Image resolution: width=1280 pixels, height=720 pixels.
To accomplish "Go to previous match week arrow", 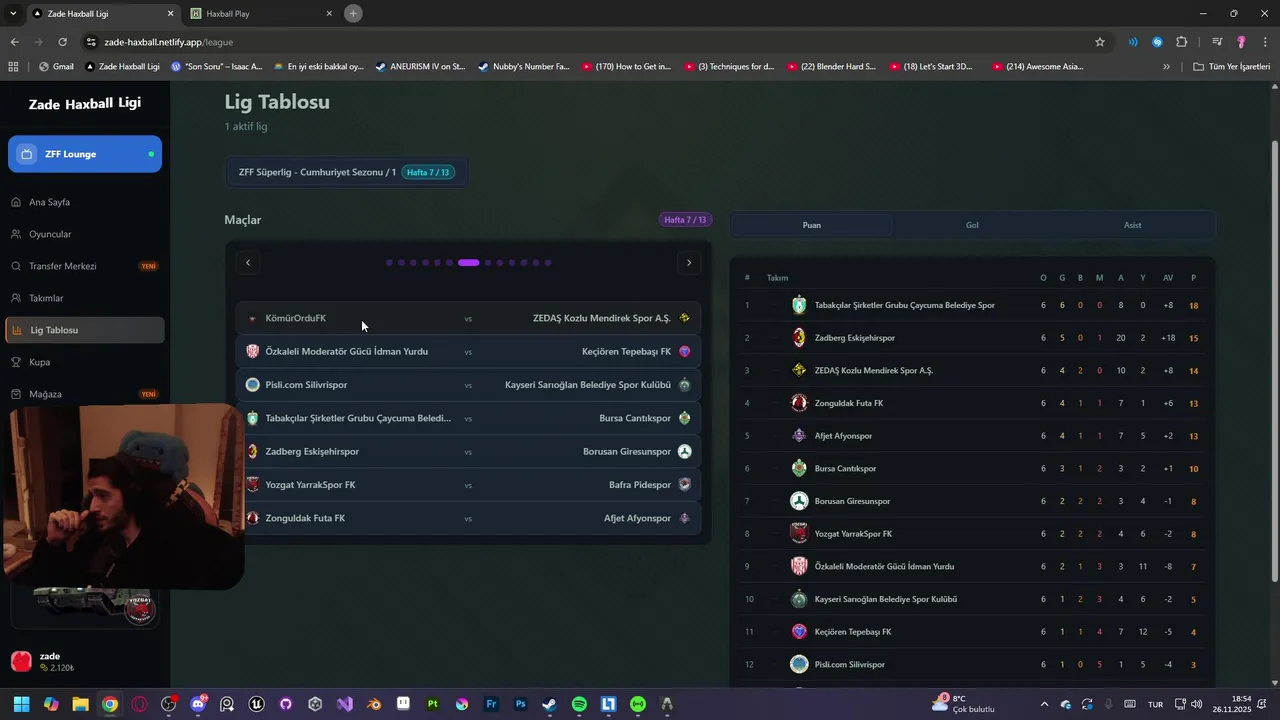I will 248,263.
